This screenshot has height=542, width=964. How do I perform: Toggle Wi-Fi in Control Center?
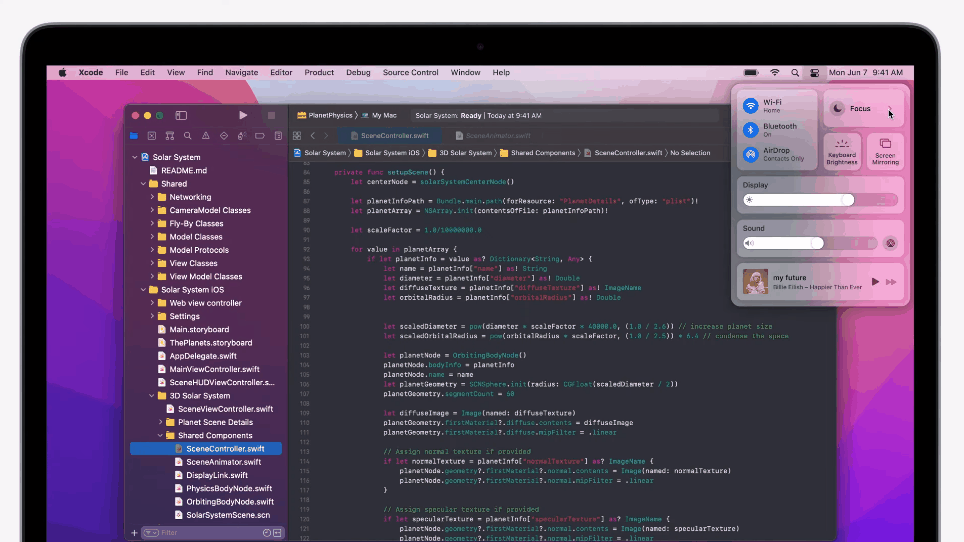750,105
